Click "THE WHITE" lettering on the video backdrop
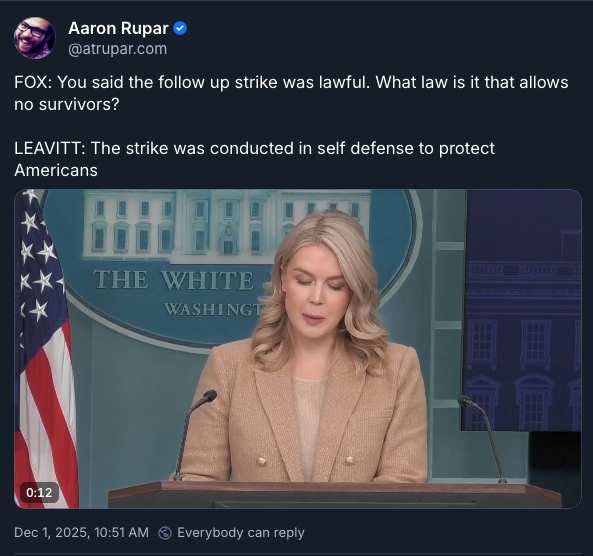593x556 pixels. point(174,280)
